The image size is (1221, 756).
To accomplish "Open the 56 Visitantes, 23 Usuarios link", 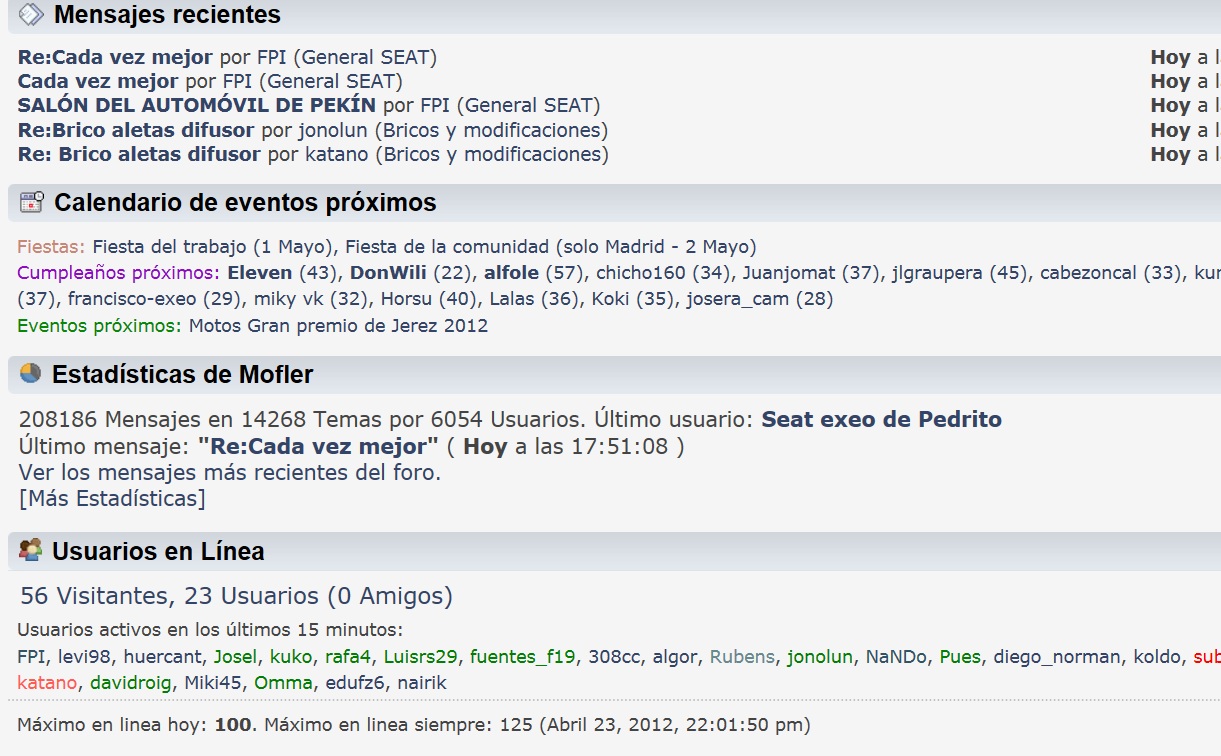I will 236,596.
